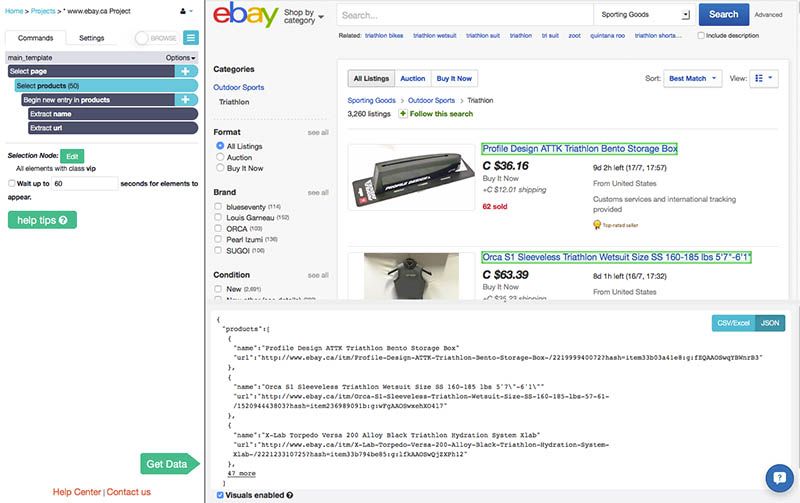
Task: Open the Profile Design ATTK listing link
Action: (x=580, y=149)
